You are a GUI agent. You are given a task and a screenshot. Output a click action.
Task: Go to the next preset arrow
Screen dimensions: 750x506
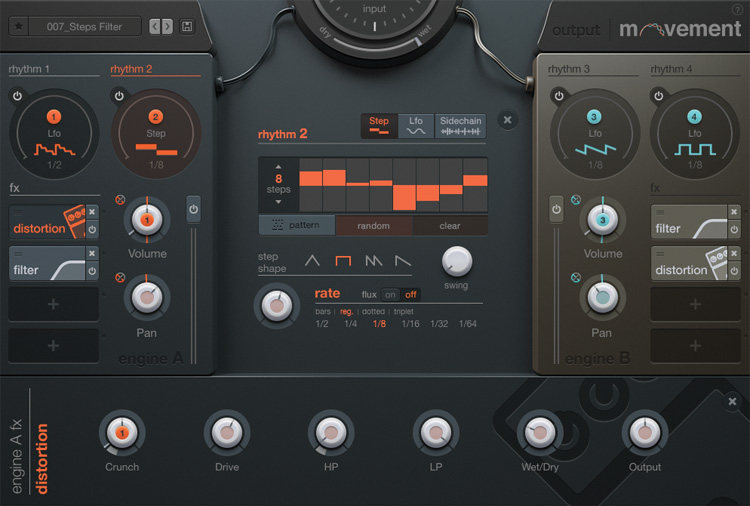click(167, 26)
